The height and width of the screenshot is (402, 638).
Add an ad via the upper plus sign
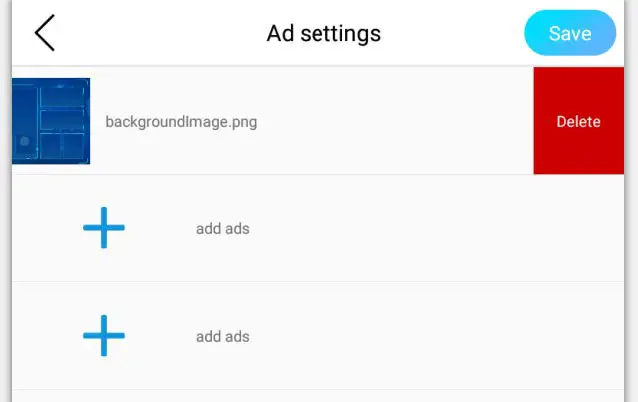click(104, 228)
